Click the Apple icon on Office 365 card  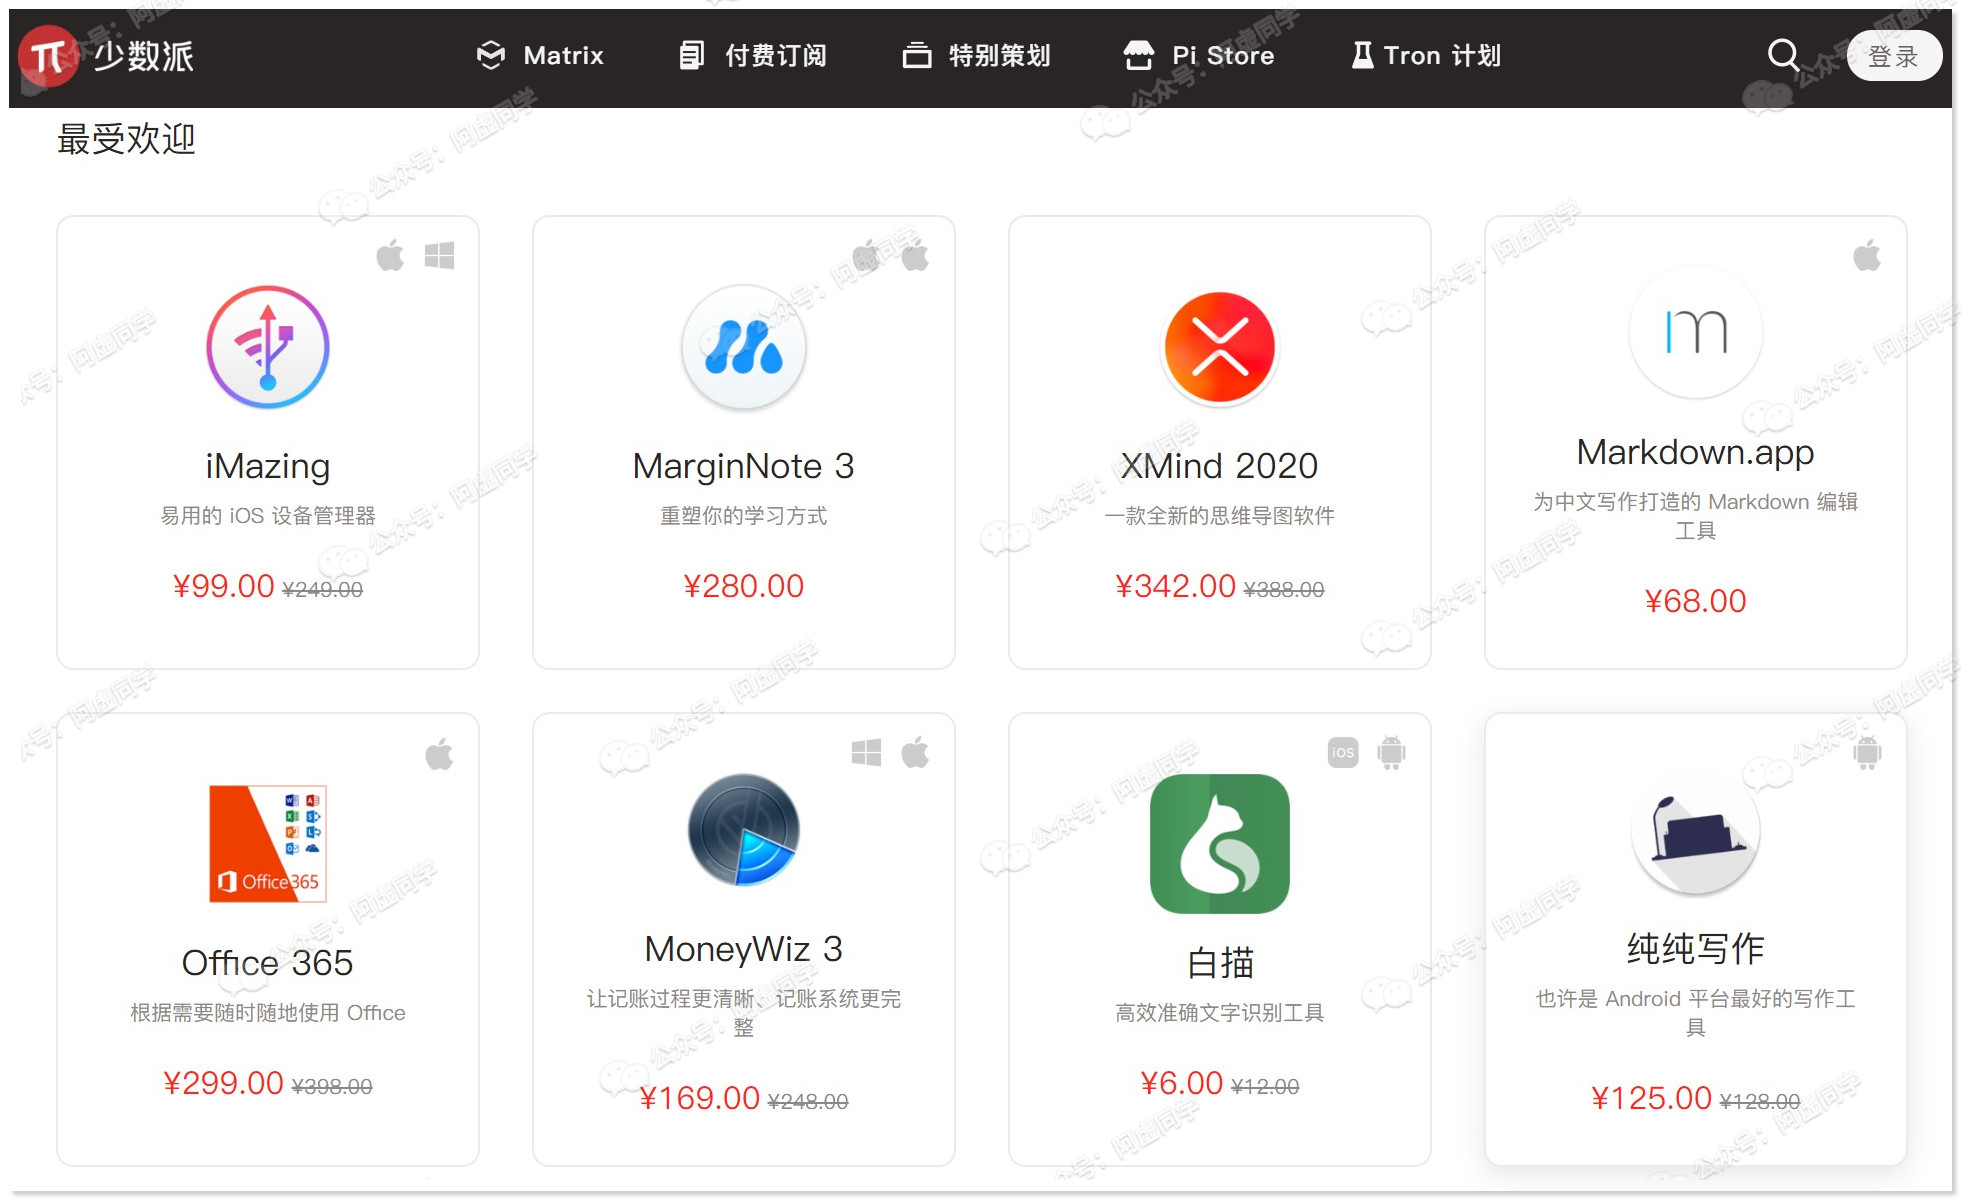(439, 753)
